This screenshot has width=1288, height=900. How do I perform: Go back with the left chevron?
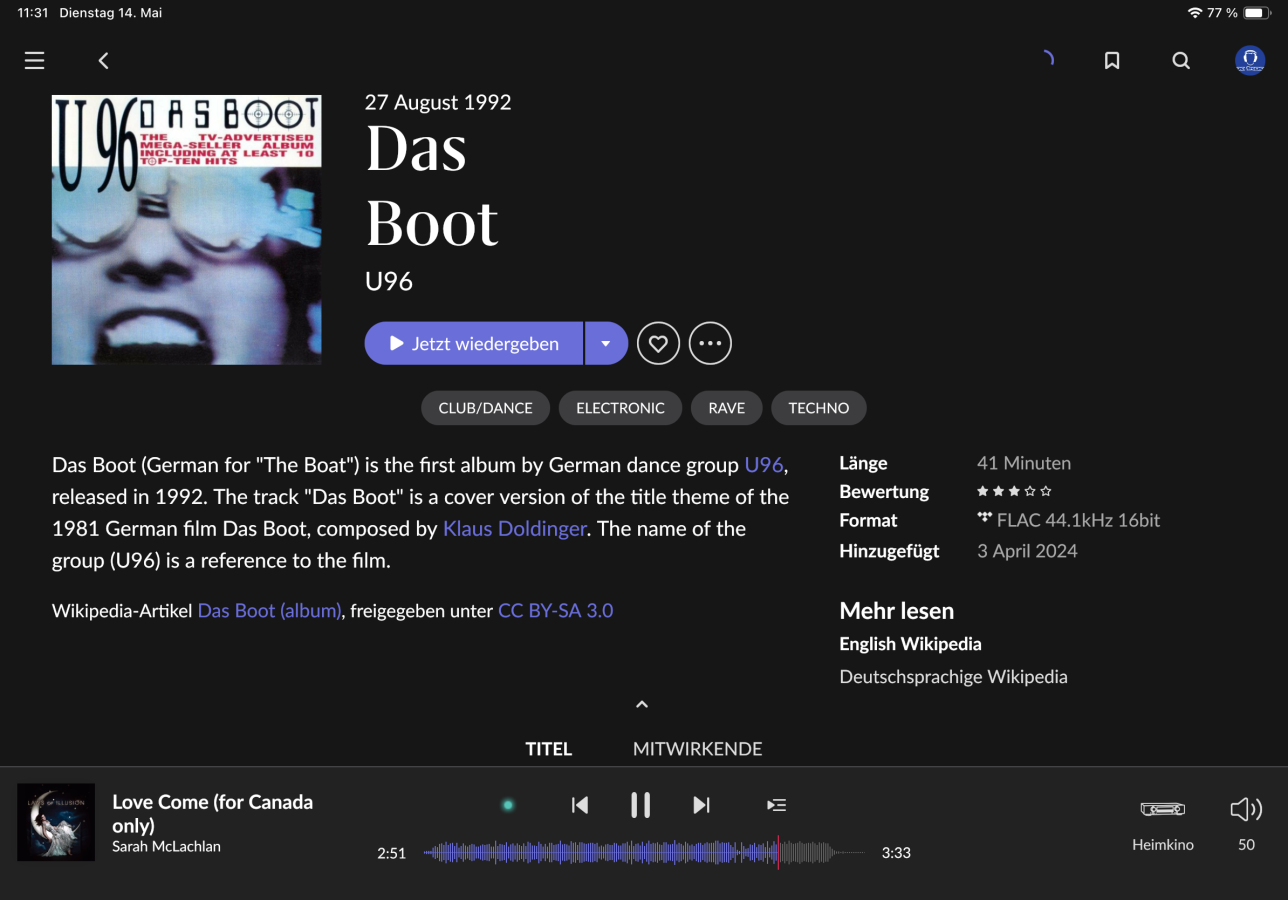[x=103, y=61]
